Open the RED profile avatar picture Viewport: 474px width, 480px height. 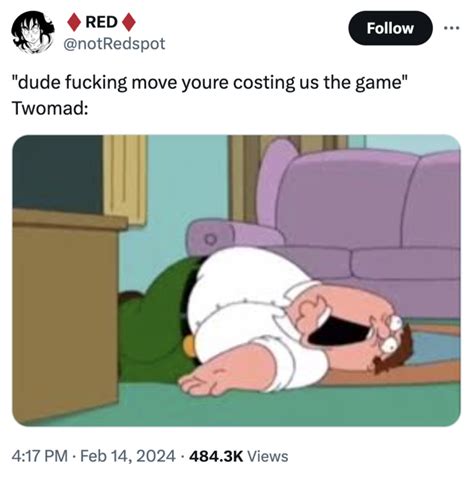(x=32, y=32)
